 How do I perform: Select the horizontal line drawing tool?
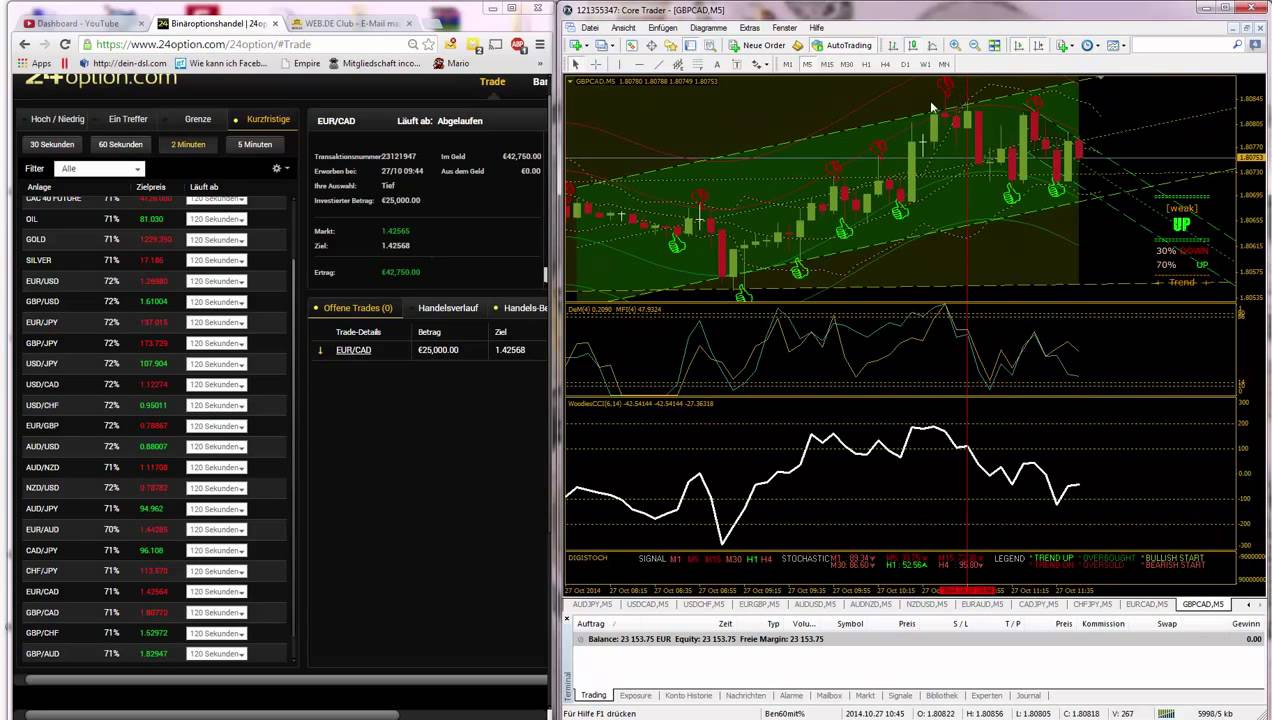coord(639,64)
